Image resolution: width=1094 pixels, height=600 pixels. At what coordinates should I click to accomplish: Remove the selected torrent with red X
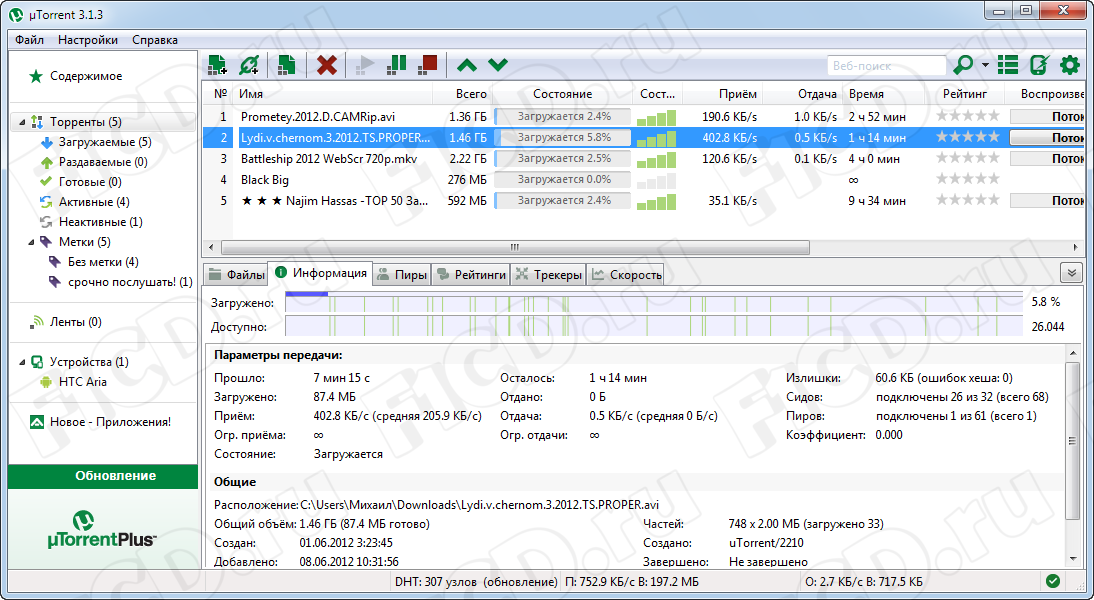coord(327,65)
